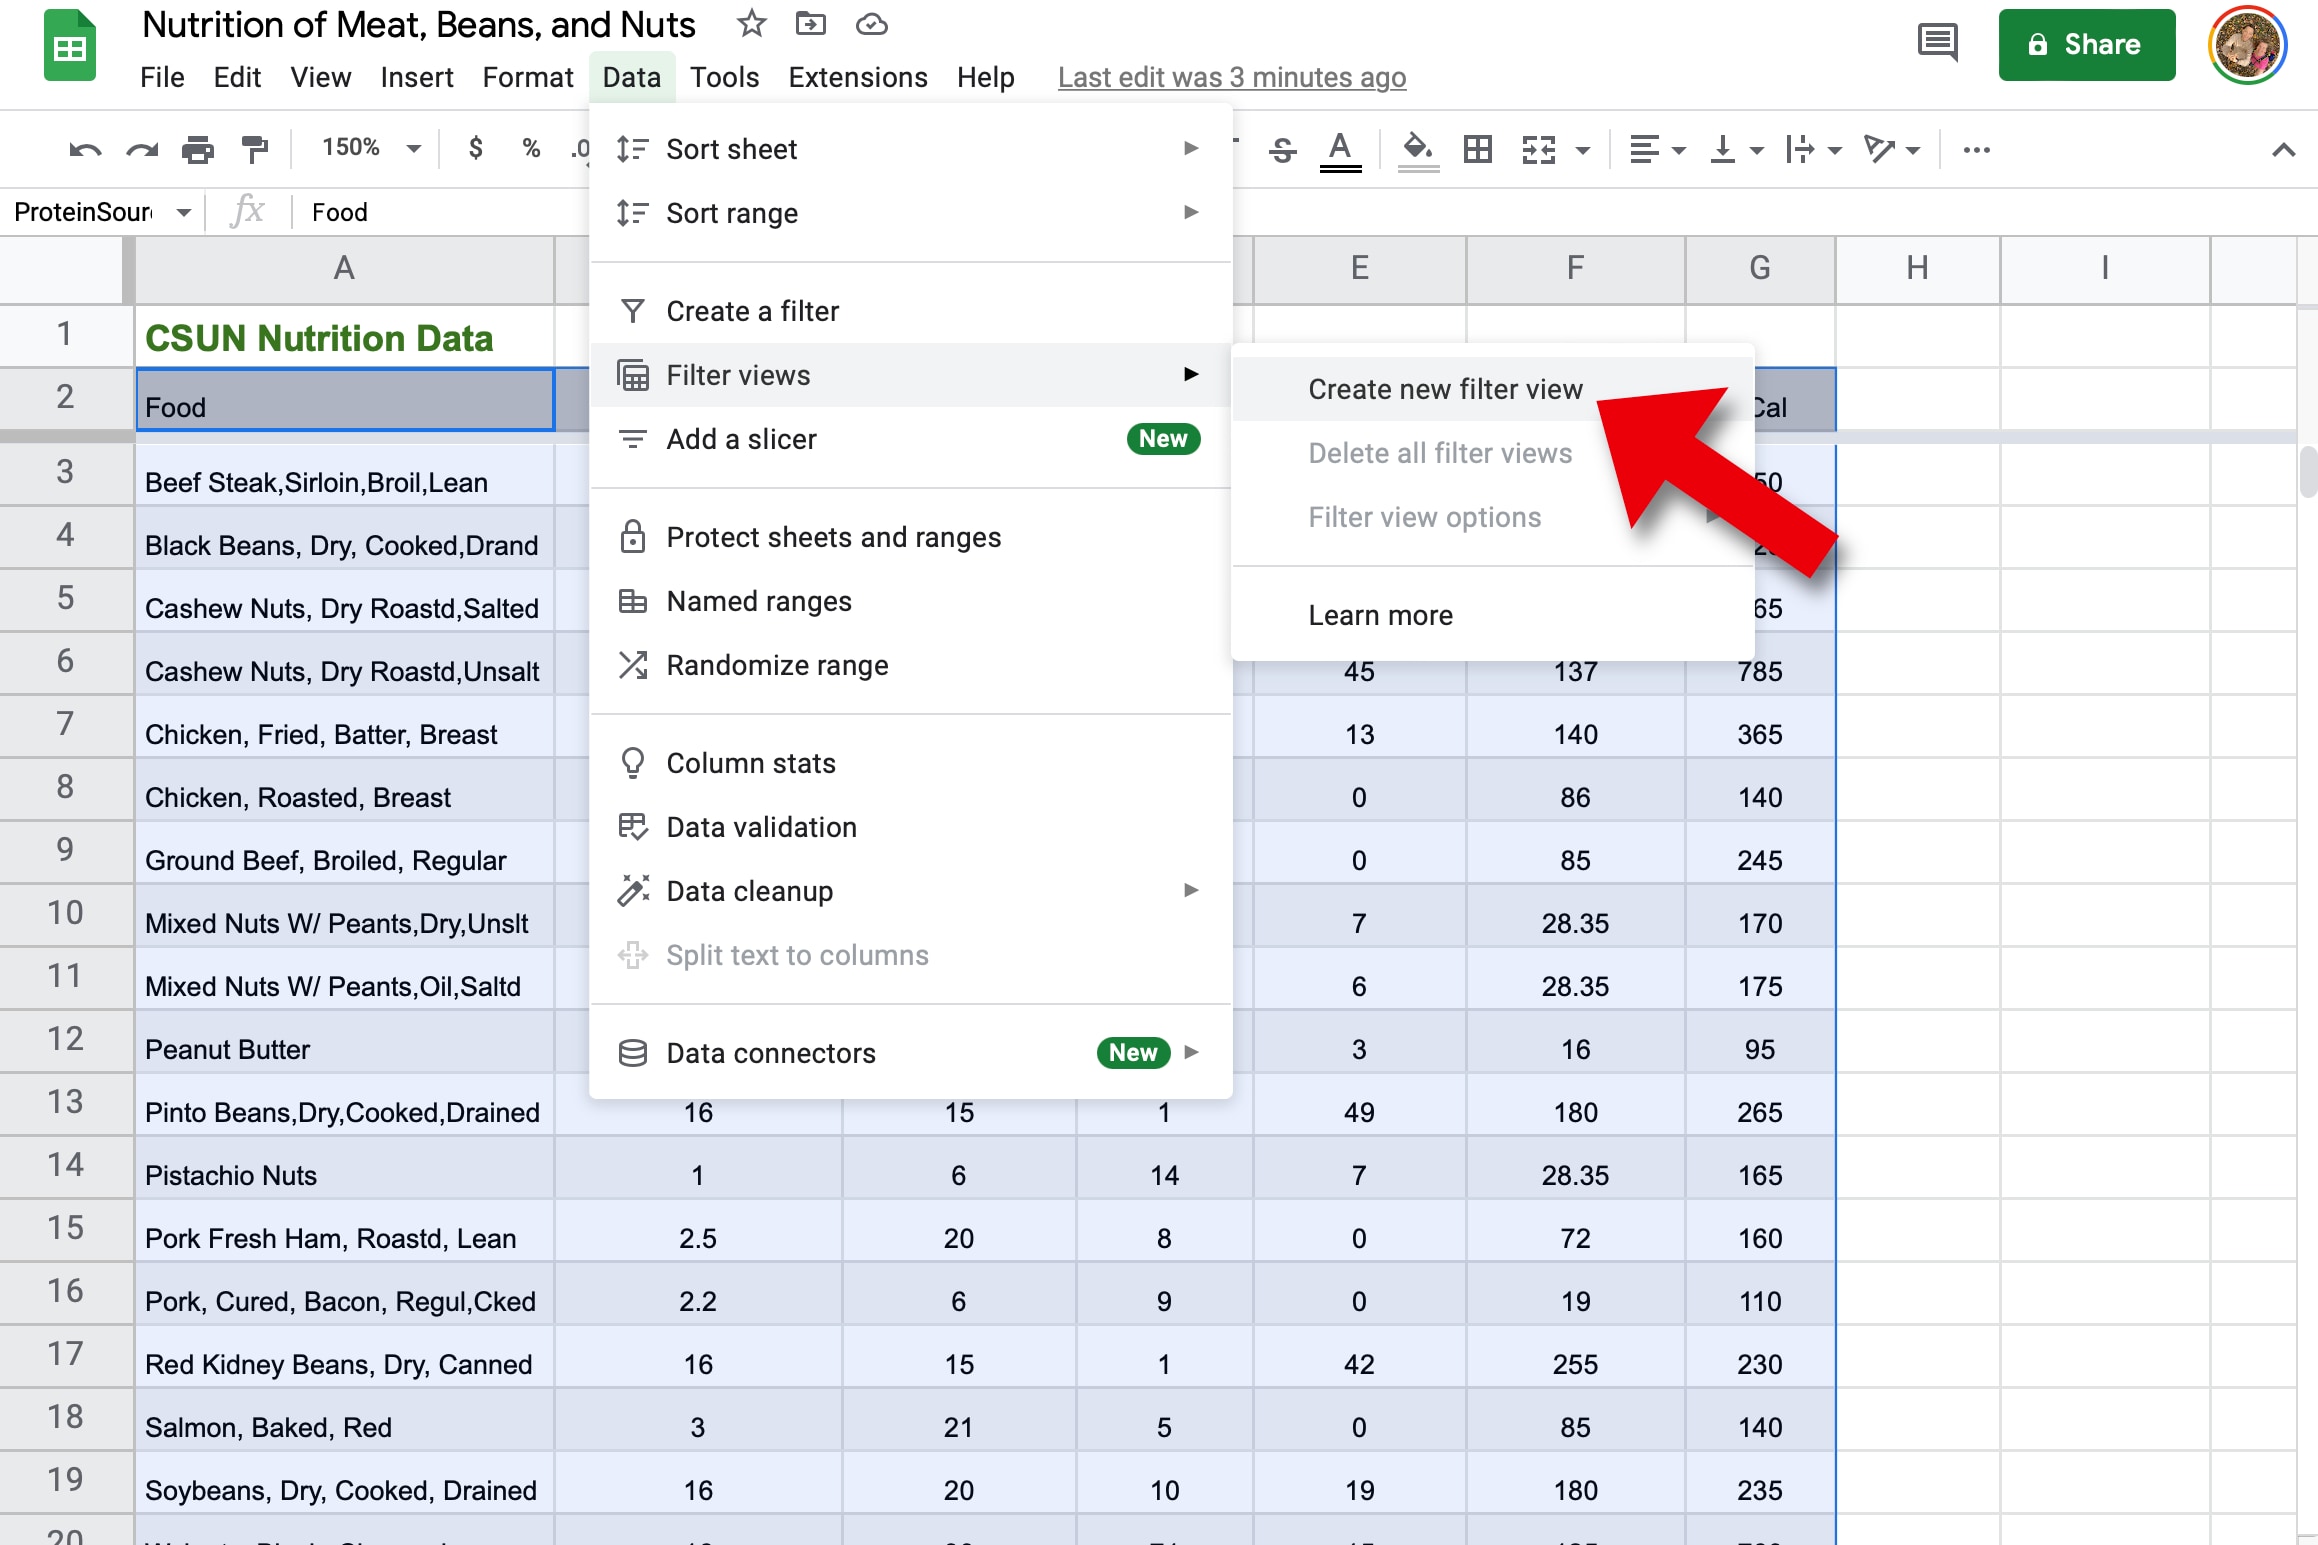The width and height of the screenshot is (2318, 1545).
Task: Collapse the toolbar with up chevron
Action: (2283, 150)
